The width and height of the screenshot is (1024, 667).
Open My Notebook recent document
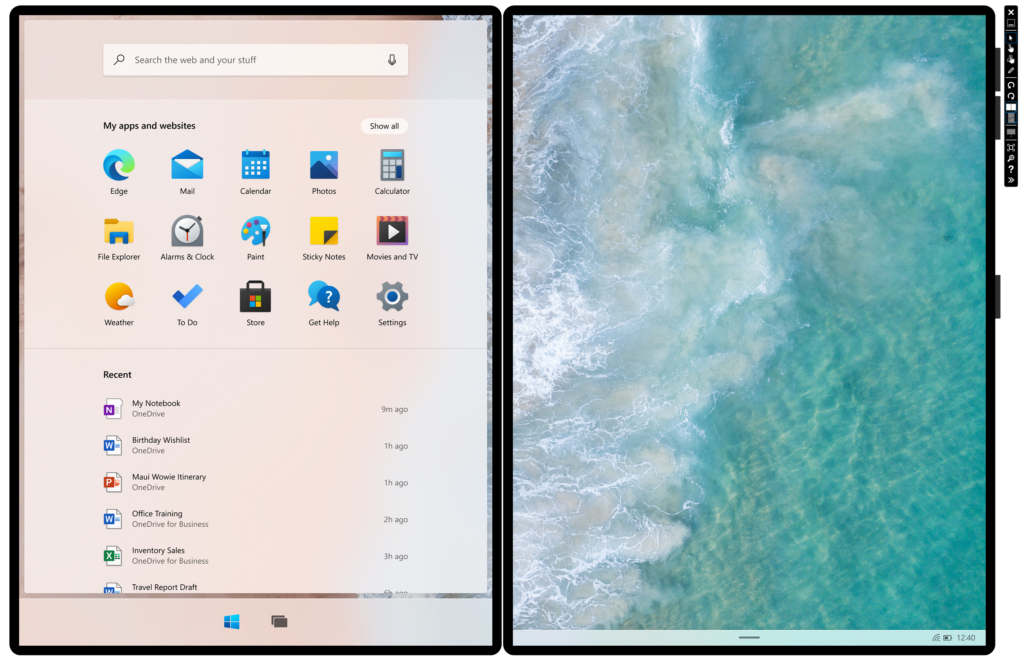[255, 409]
